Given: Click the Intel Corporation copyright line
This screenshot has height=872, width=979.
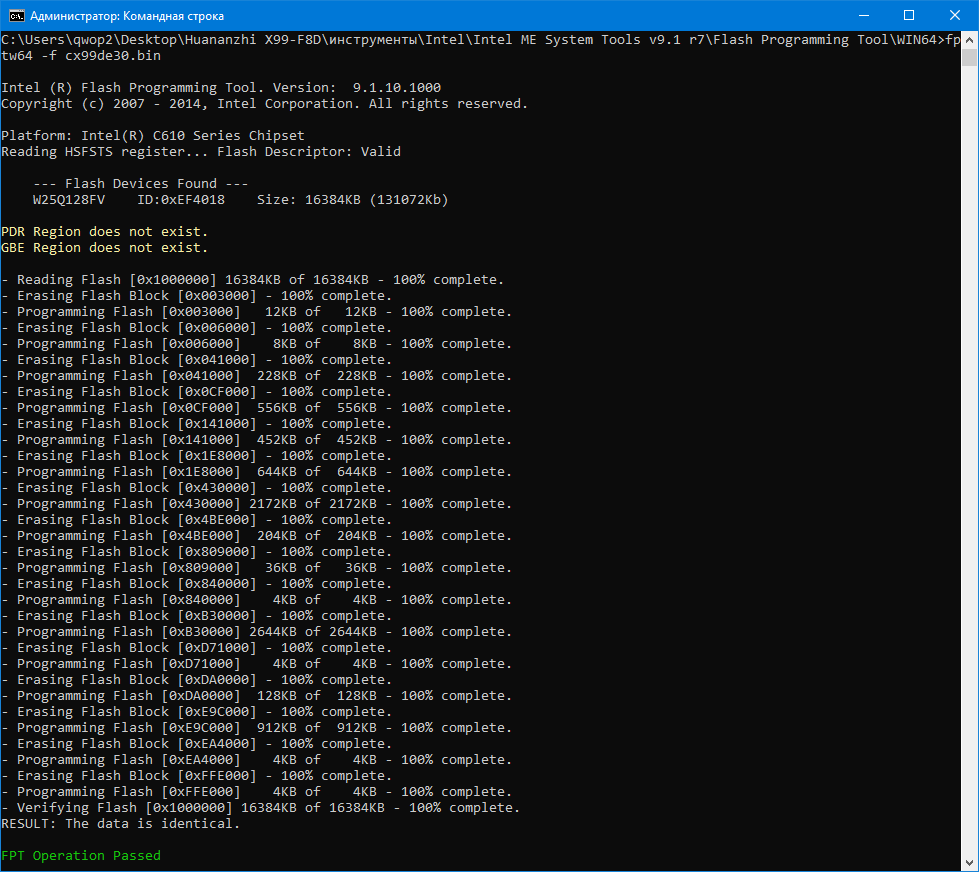Looking at the screenshot, I should [265, 104].
